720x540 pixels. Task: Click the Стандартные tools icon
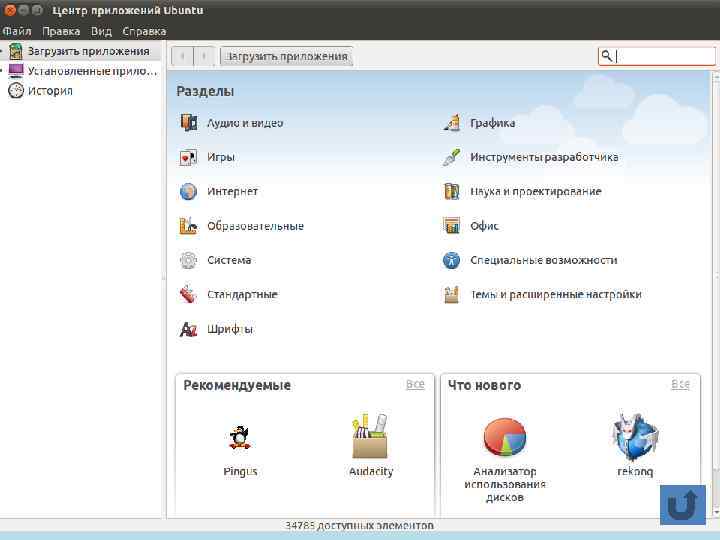click(188, 294)
